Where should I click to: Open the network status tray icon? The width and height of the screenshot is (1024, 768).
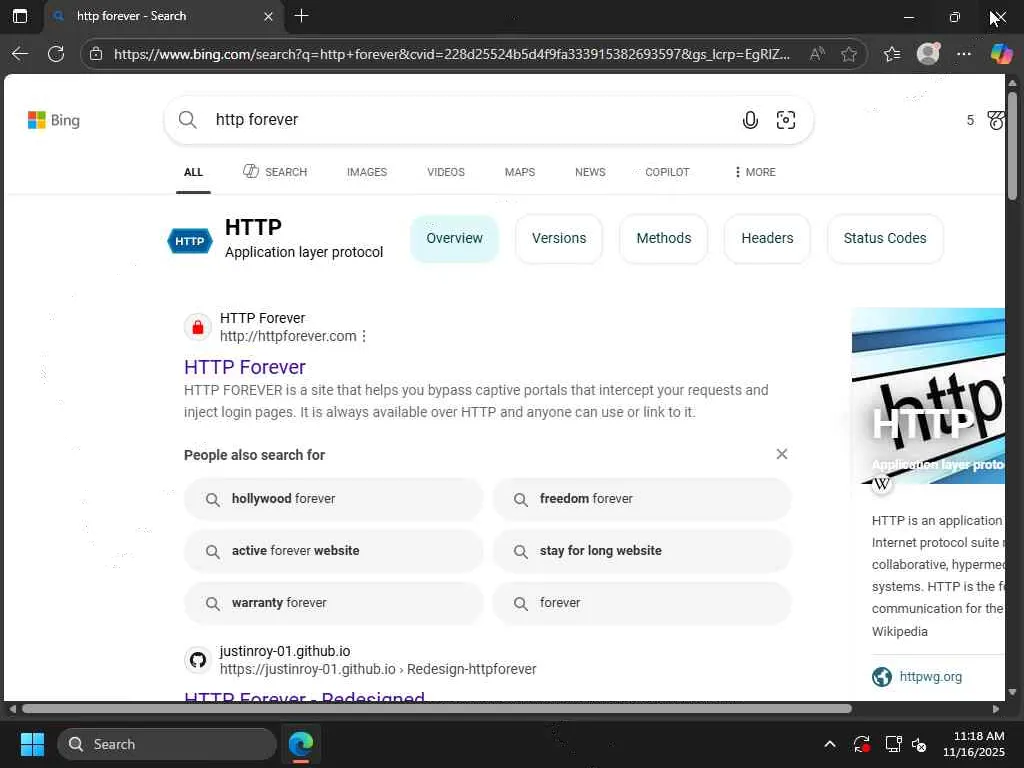[x=893, y=744]
